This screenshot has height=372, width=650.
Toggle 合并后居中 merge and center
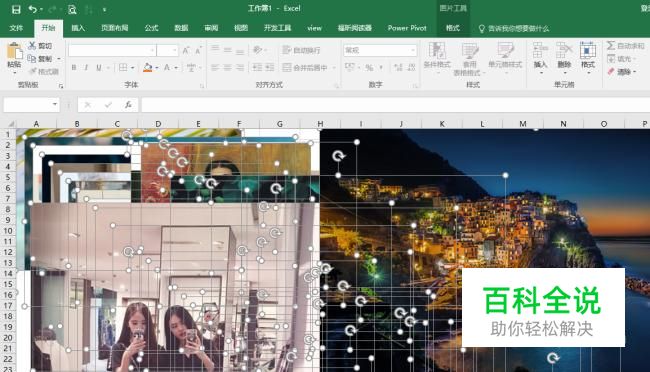[x=305, y=67]
